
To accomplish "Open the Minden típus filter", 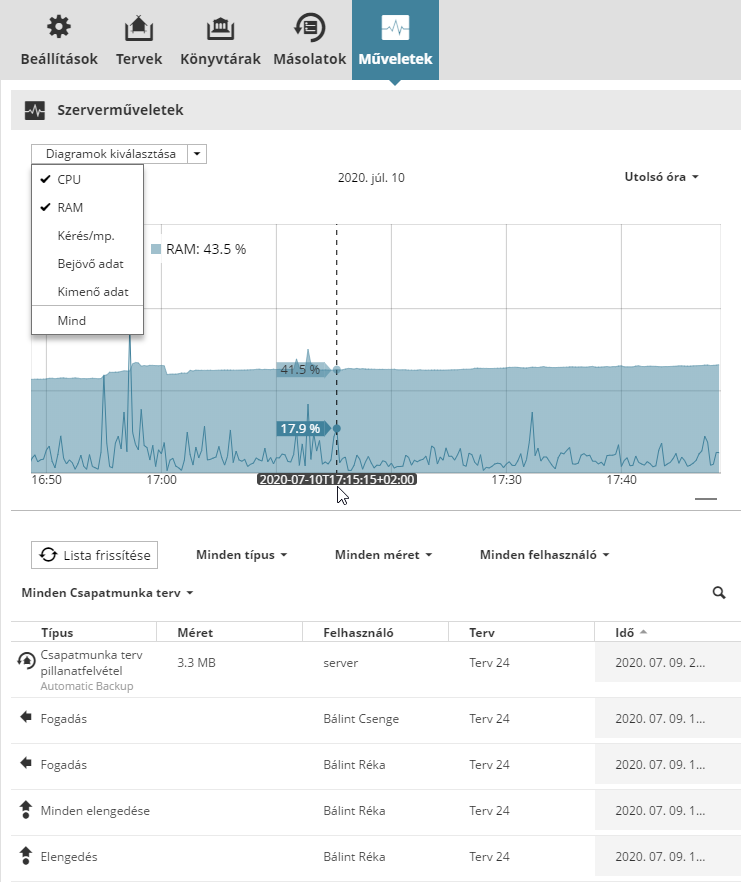I will pyautogui.click(x=241, y=554).
